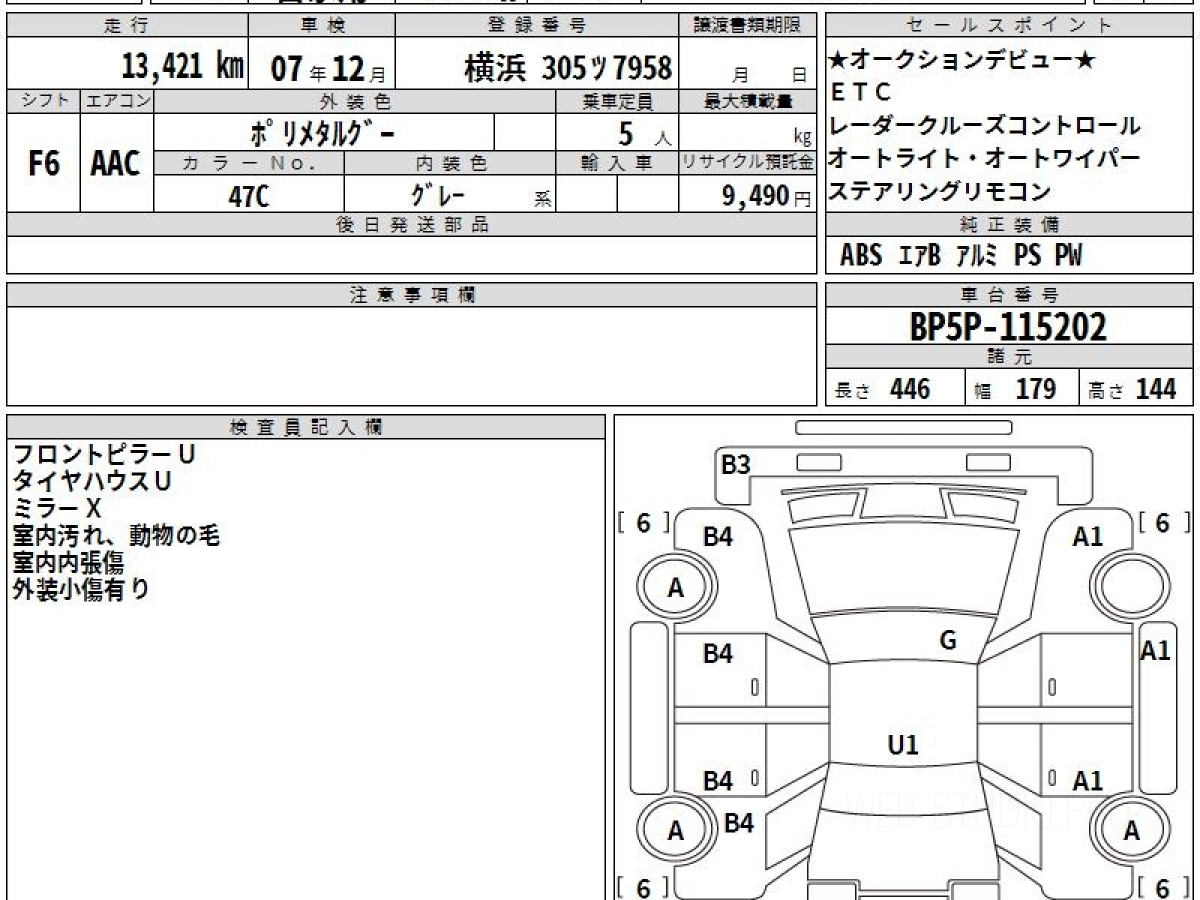1200x900 pixels.
Task: Select the ABS equipment label
Action: tap(861, 256)
